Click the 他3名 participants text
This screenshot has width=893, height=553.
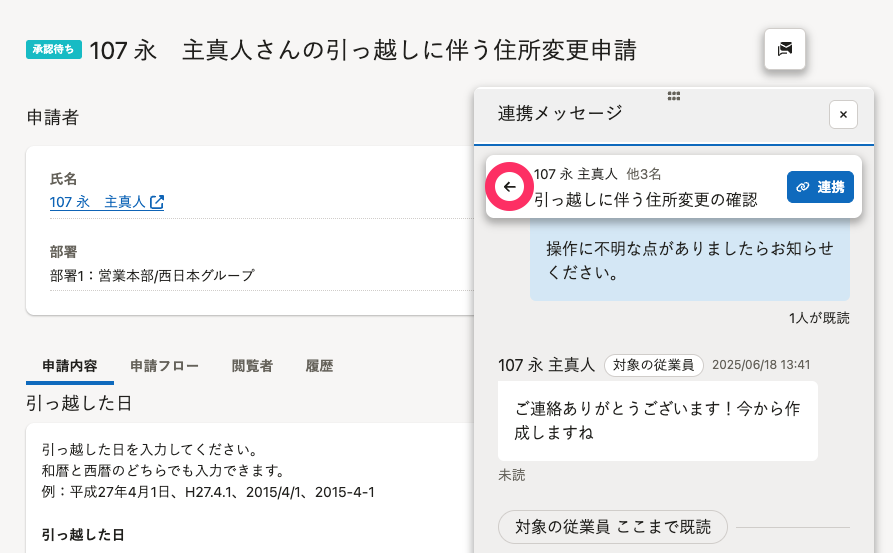click(x=643, y=174)
